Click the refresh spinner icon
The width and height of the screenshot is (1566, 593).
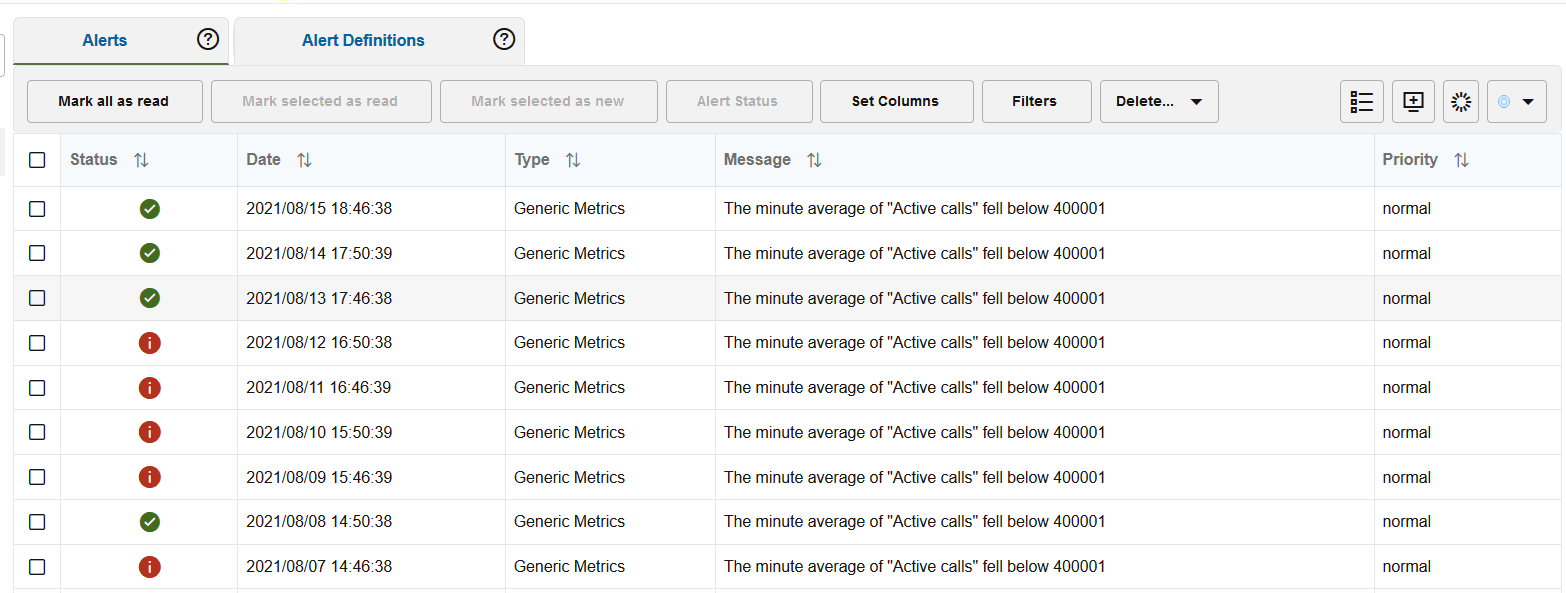pyautogui.click(x=1461, y=102)
